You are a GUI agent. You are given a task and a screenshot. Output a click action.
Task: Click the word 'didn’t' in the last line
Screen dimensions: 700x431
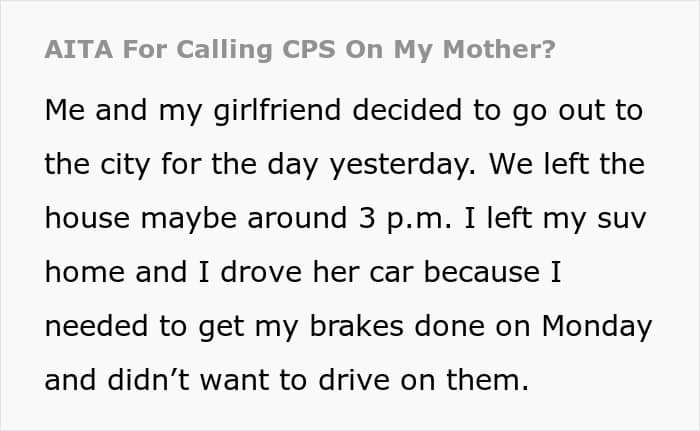pos(149,380)
